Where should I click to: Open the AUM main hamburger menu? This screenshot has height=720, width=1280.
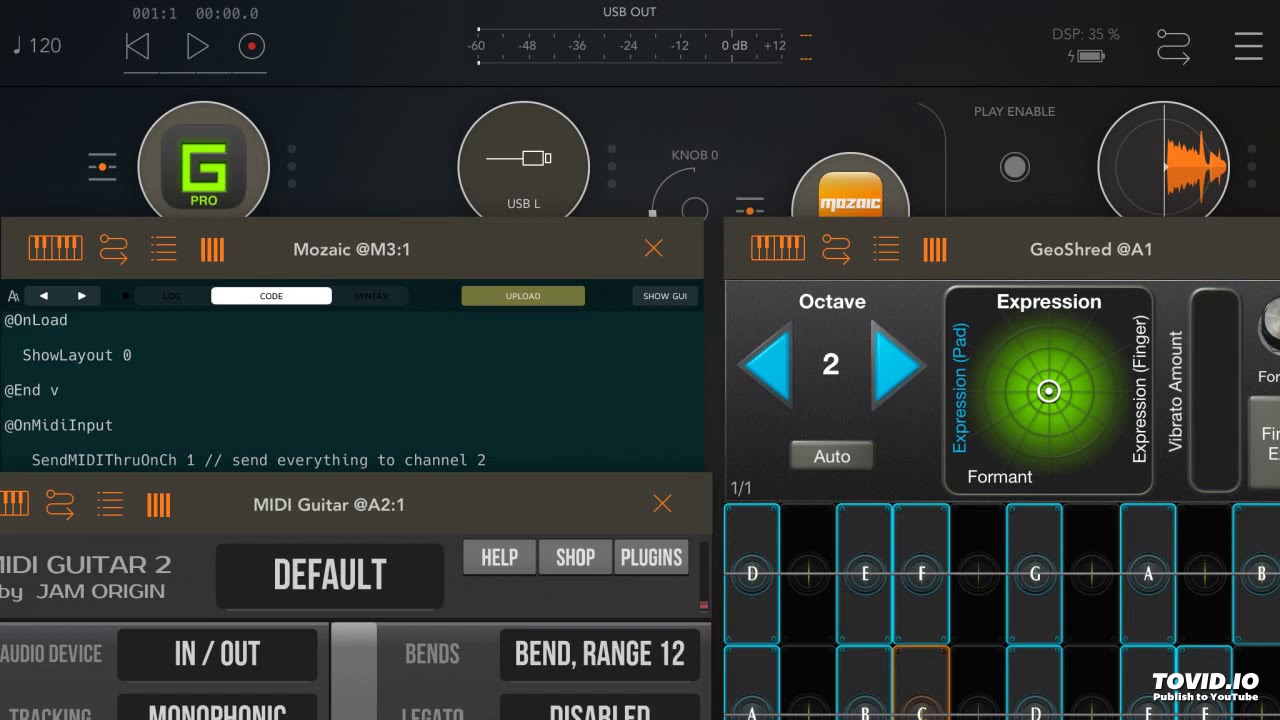(x=1248, y=46)
